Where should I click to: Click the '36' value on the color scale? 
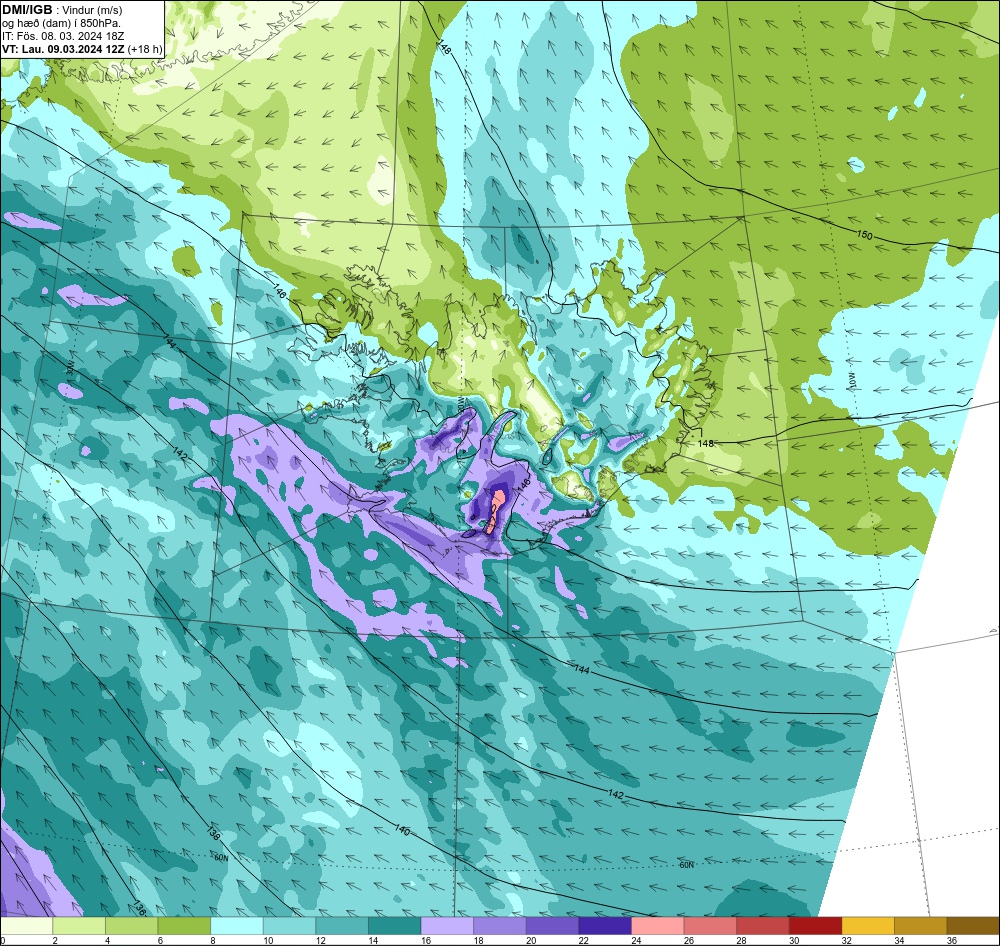tap(951, 940)
